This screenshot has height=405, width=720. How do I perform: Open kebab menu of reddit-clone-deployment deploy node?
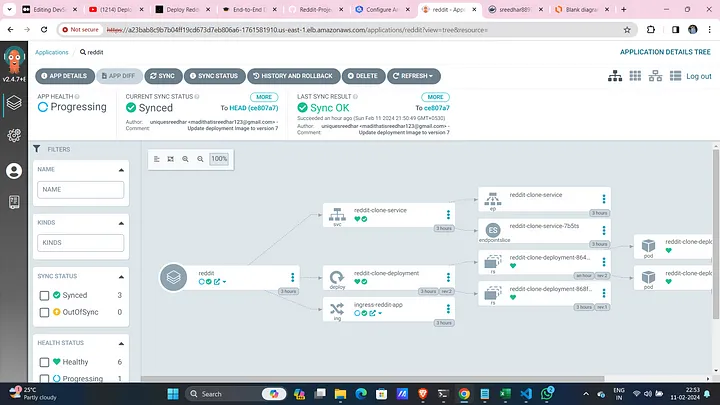click(x=448, y=277)
